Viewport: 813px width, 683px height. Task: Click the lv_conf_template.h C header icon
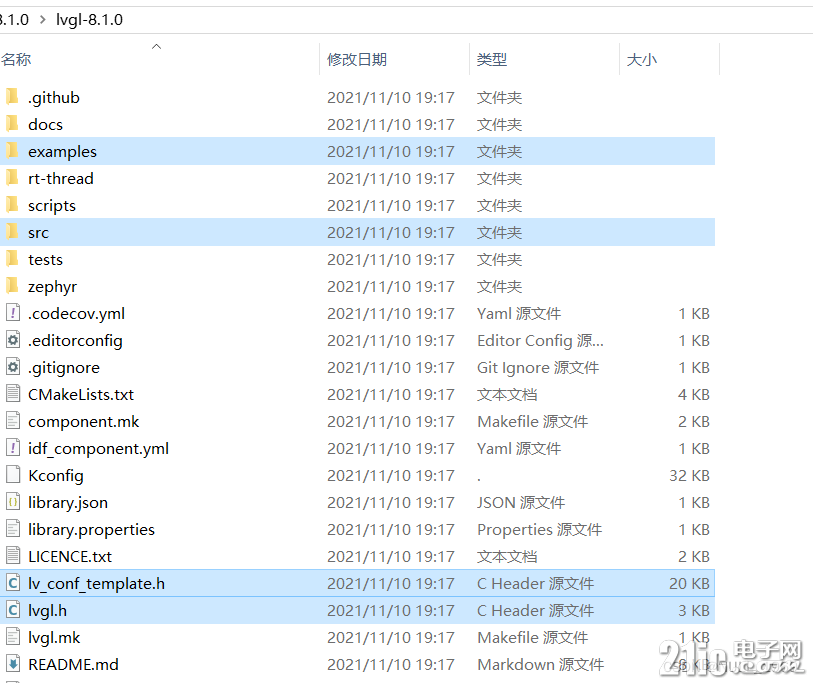pos(13,583)
